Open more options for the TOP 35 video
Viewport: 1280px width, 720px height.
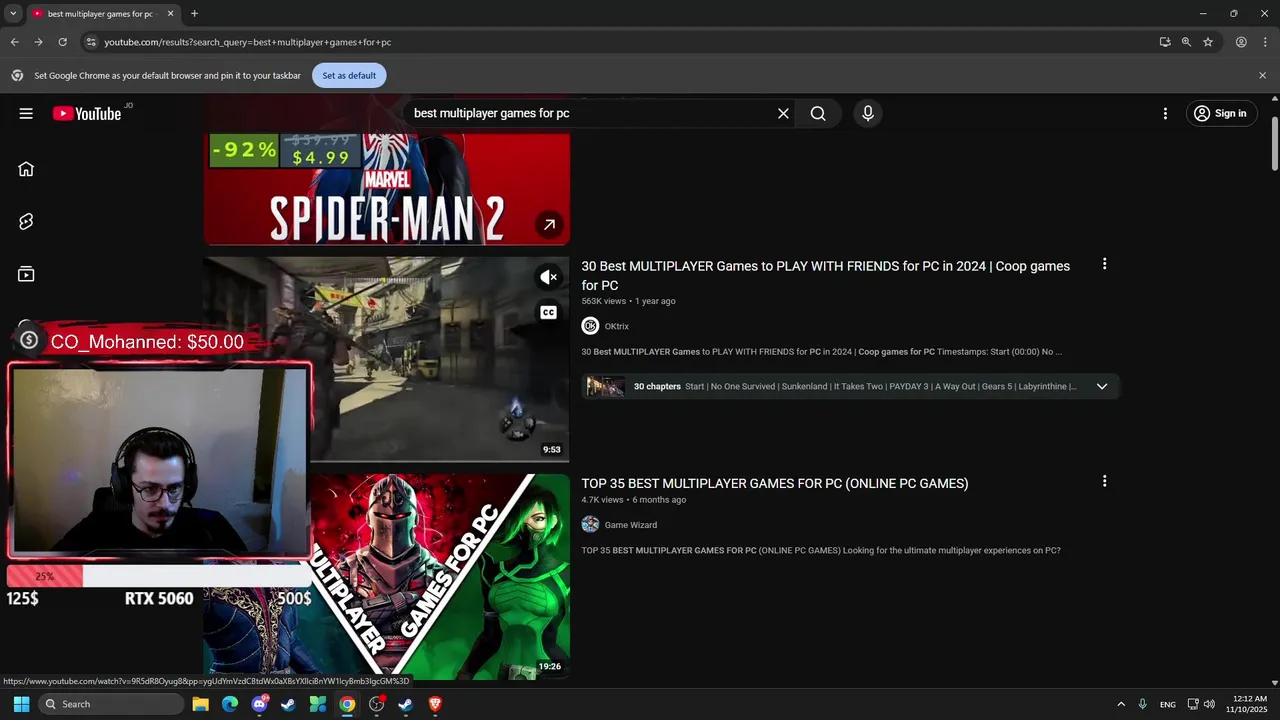click(1104, 481)
